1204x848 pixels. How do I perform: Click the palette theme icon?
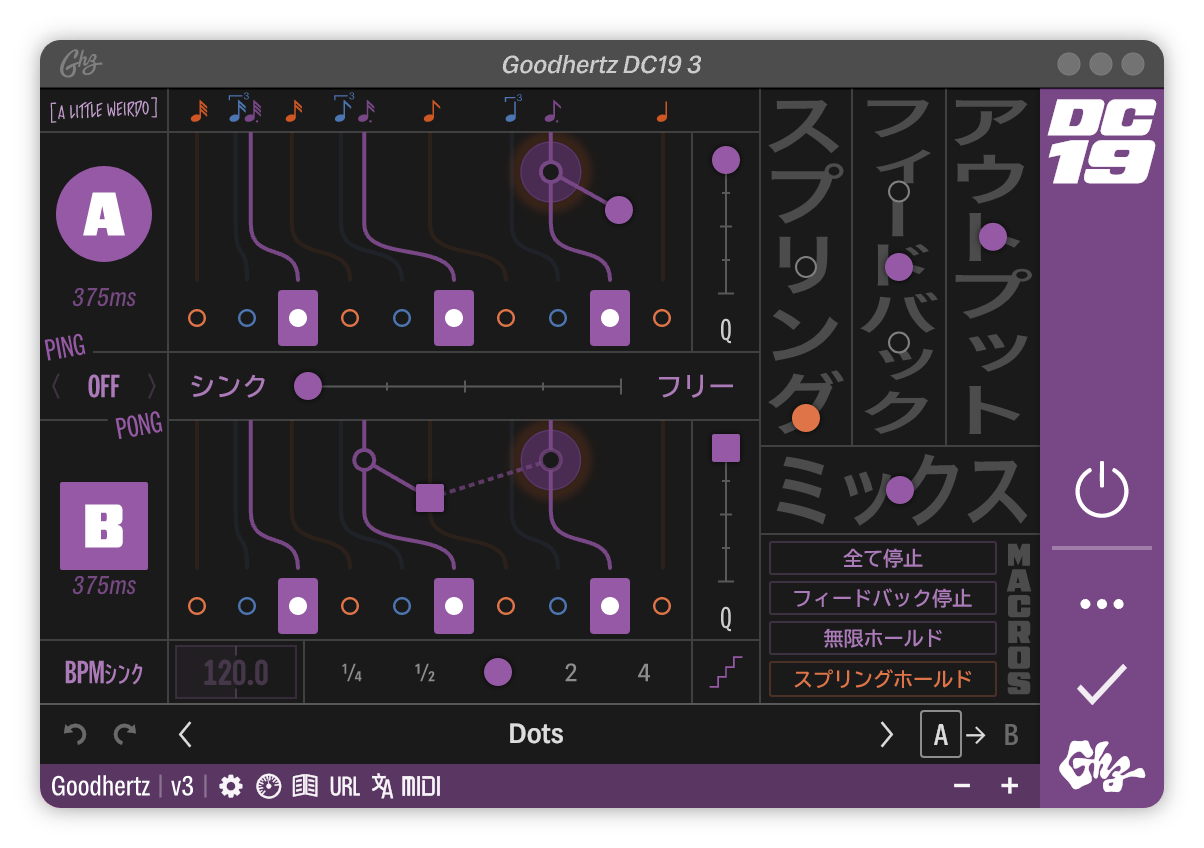(268, 786)
